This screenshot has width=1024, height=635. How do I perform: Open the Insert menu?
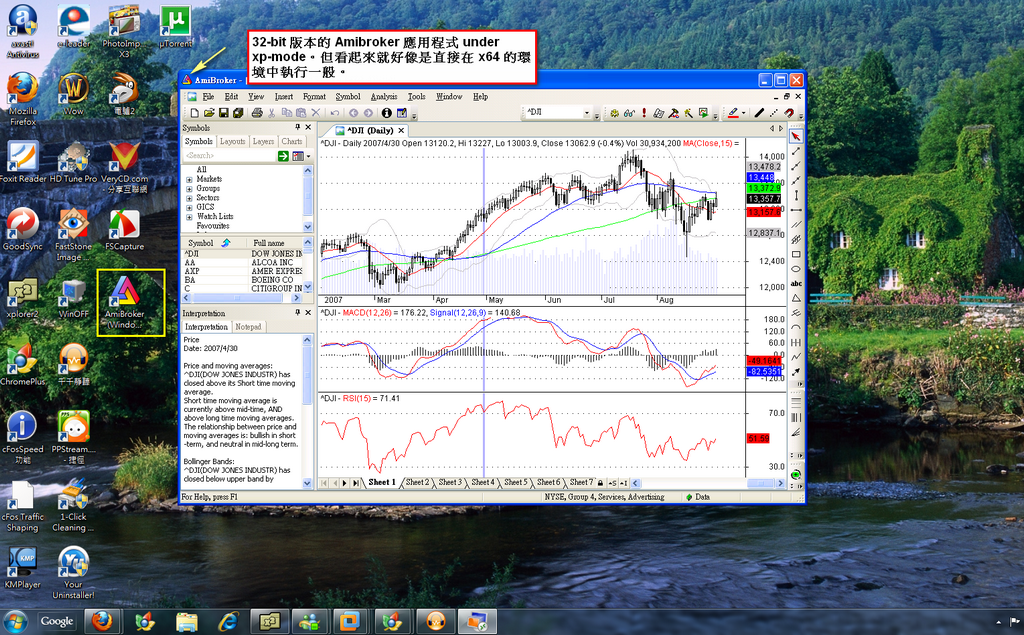(x=284, y=96)
